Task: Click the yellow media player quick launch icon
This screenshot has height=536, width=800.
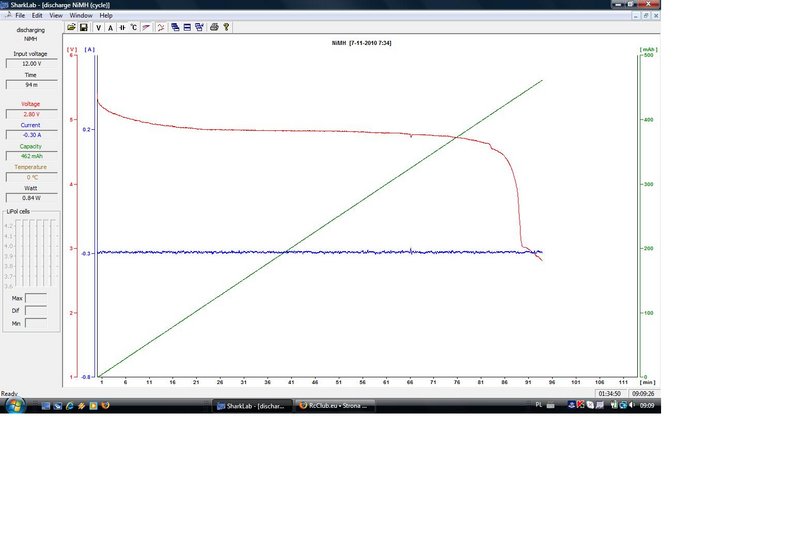Action: pos(93,406)
